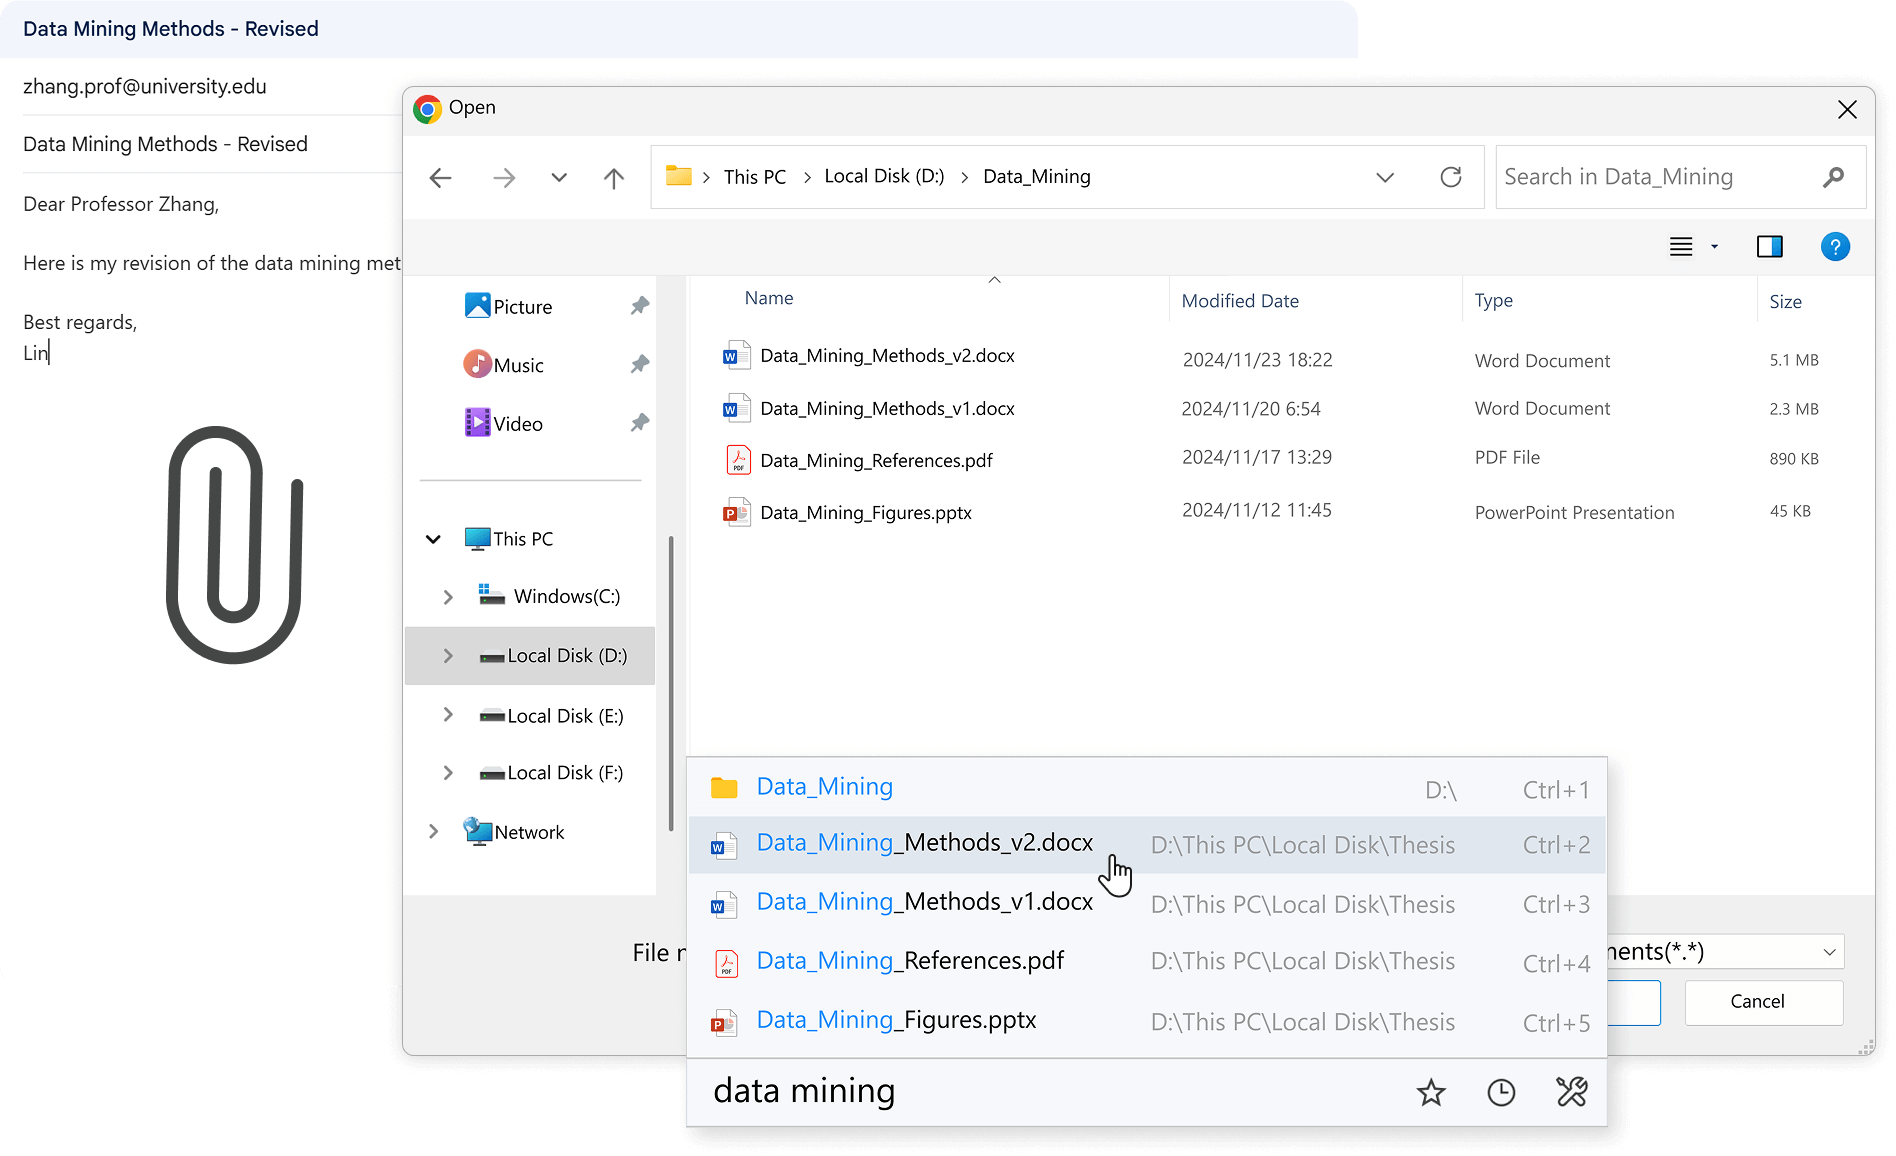Click the magnifier search icon
Screen dimensions: 1896x1156
1833,177
